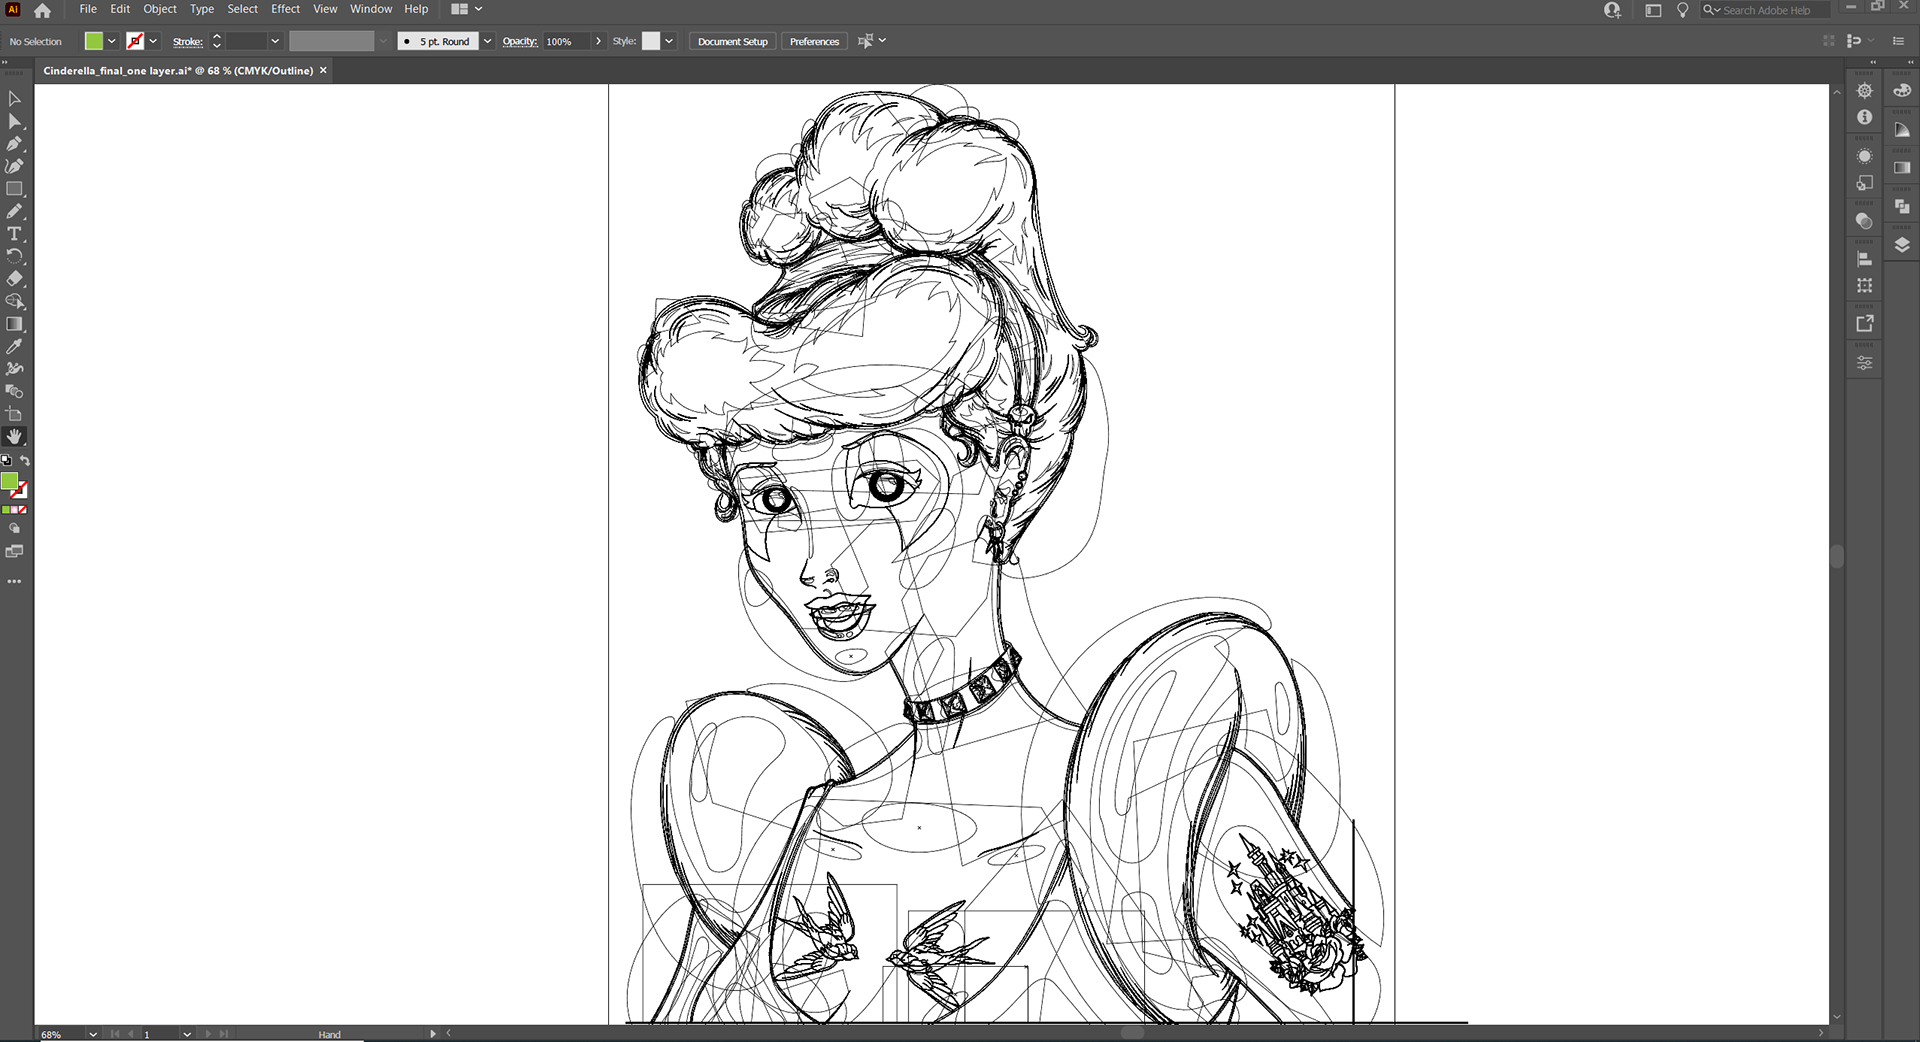The width and height of the screenshot is (1920, 1042).
Task: Open fill color dropdown in control bar
Action: [x=111, y=41]
